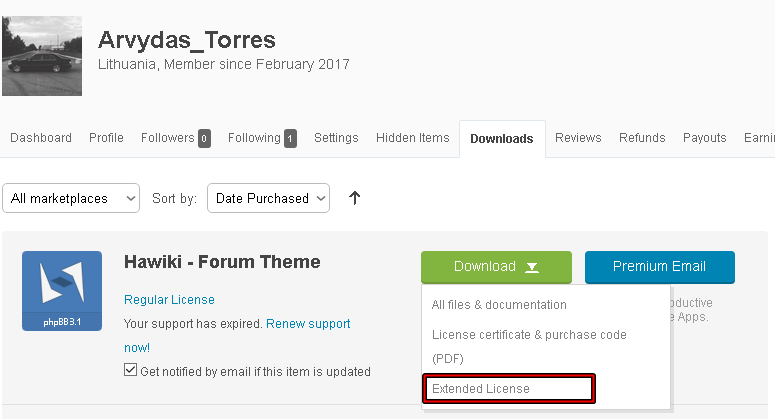Open the Date Purchased sort dropdown
This screenshot has width=775, height=419.
268,198
